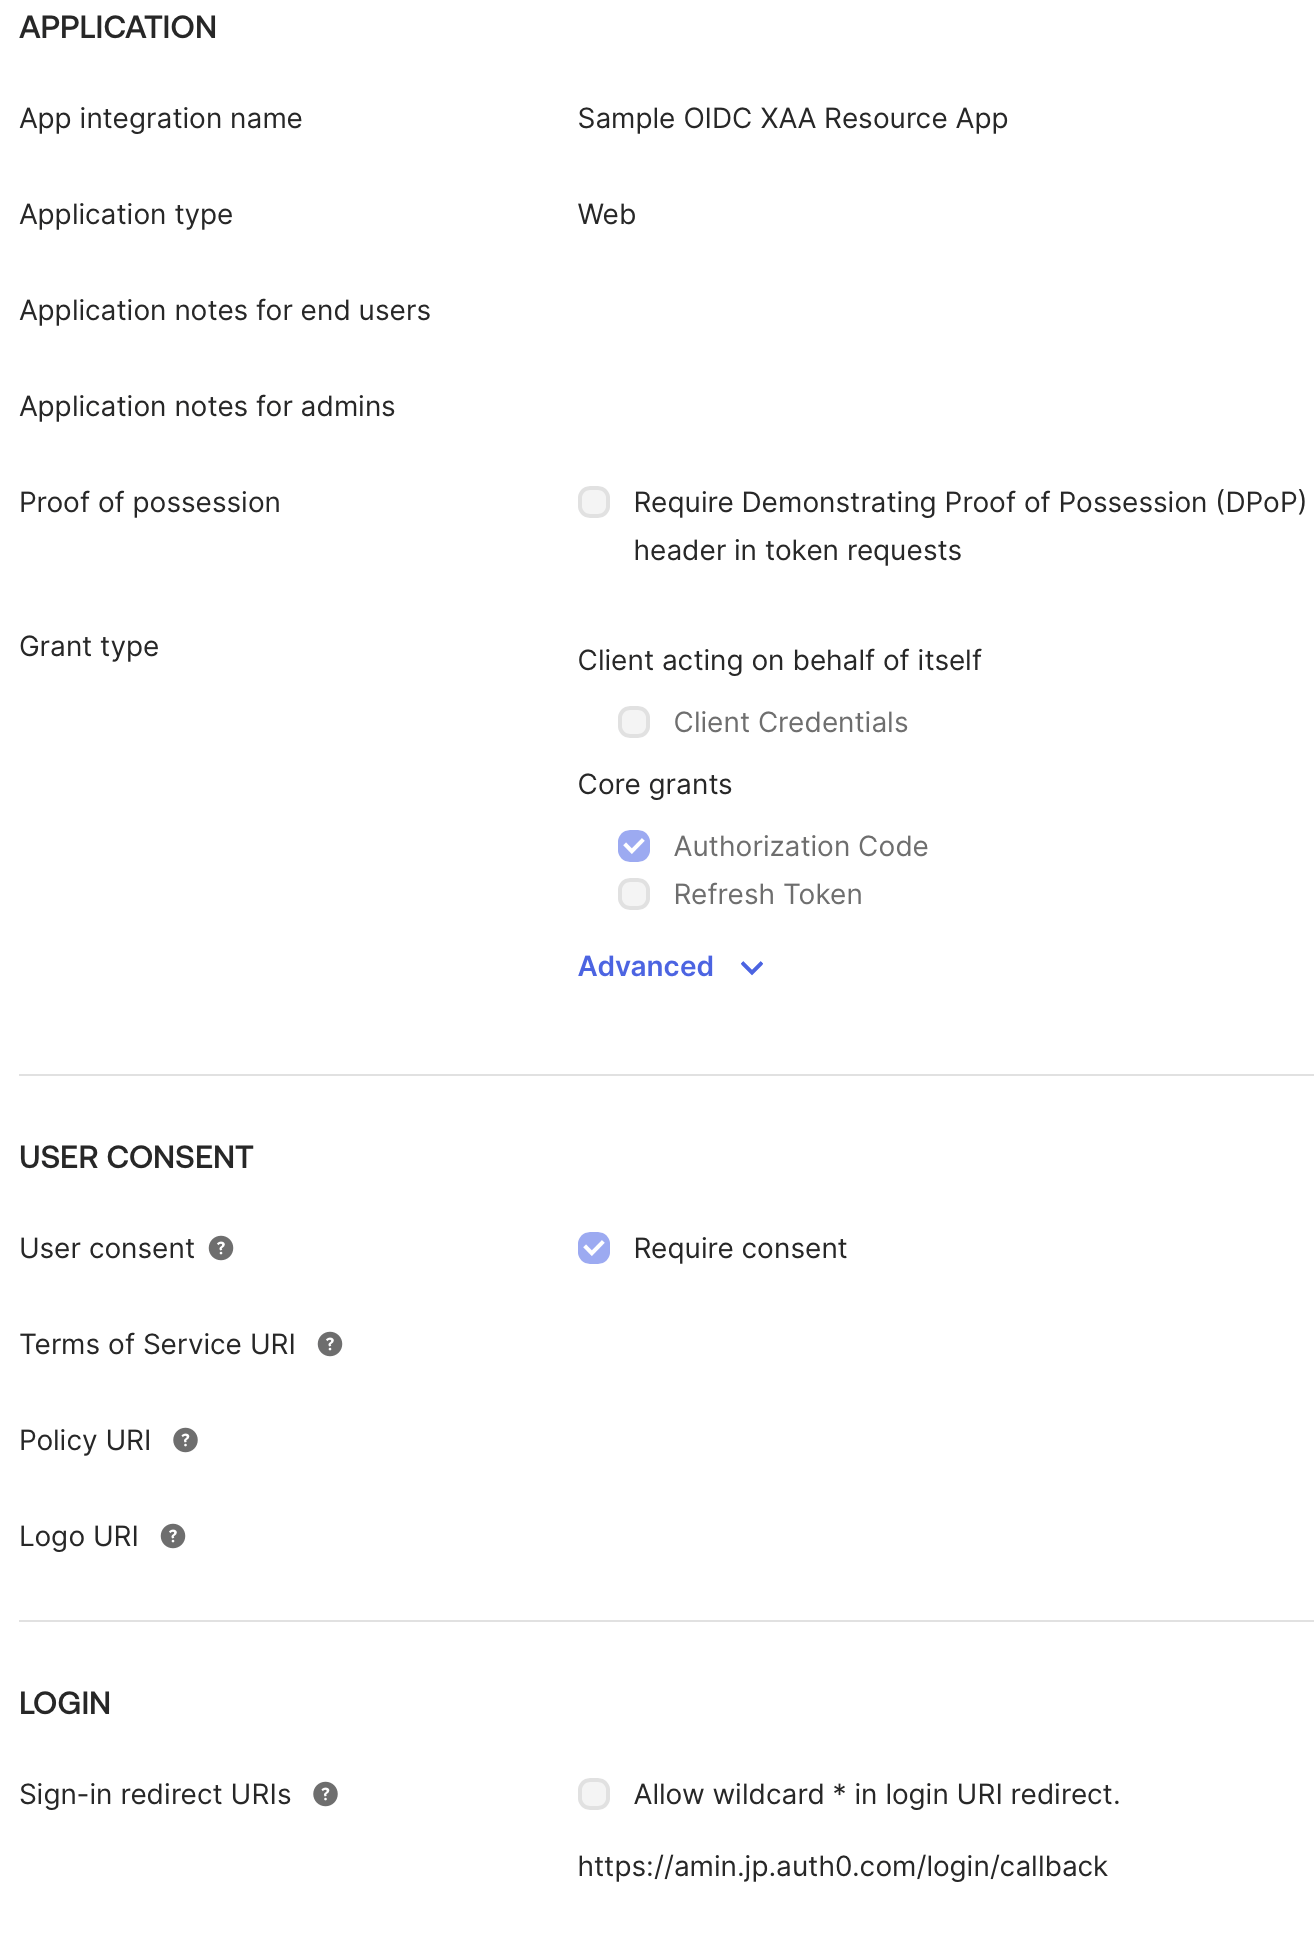This screenshot has width=1314, height=1960.
Task: Open the Sign-in redirect URIs help icon
Action: pyautogui.click(x=325, y=1794)
